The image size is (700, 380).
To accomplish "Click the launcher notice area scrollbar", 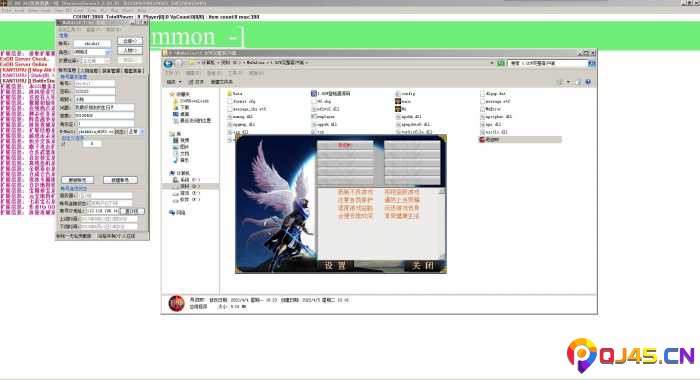I will [442, 223].
